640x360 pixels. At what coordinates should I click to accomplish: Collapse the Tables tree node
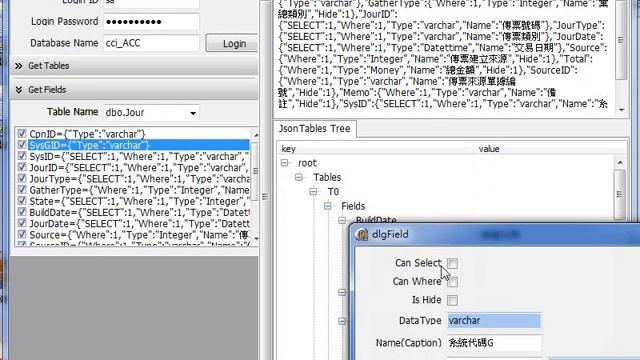[x=299, y=177]
